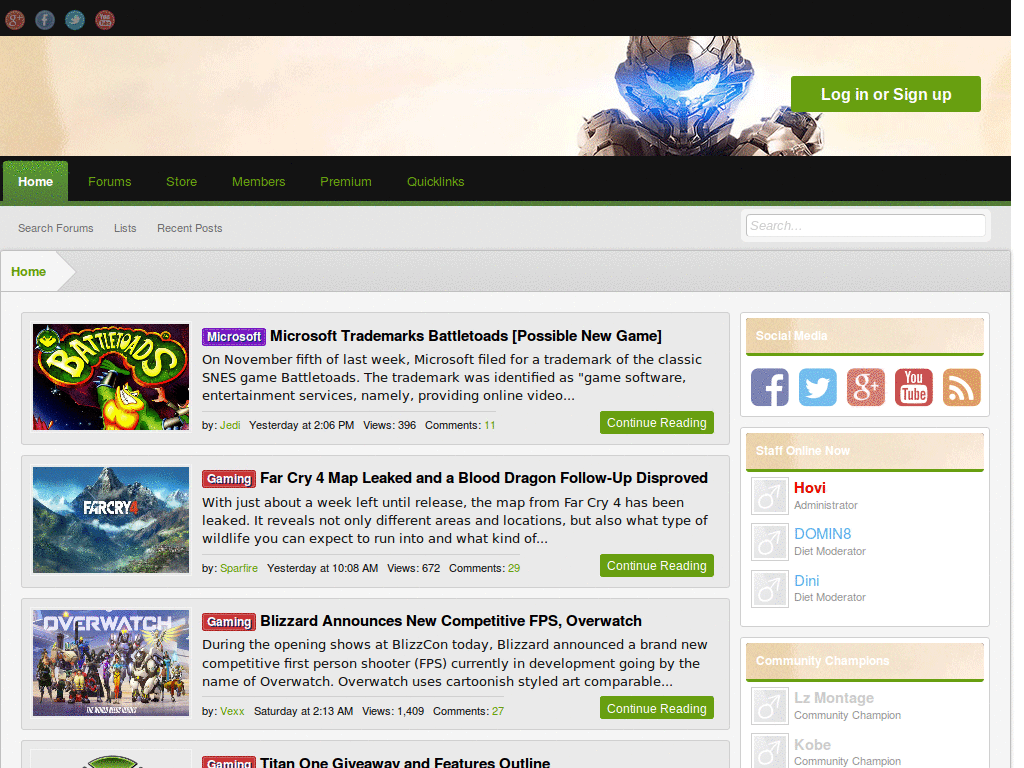
Task: Open Dini's staff profile name
Action: (x=807, y=581)
